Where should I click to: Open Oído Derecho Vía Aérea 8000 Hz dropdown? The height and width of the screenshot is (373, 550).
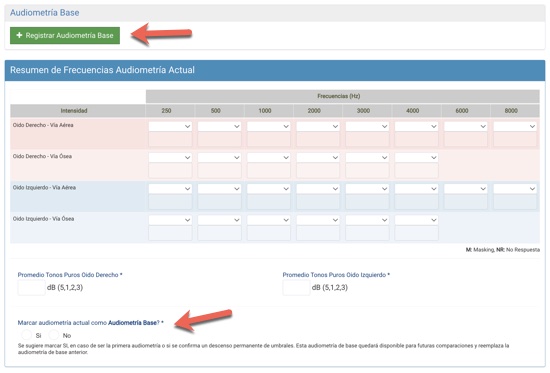515,126
